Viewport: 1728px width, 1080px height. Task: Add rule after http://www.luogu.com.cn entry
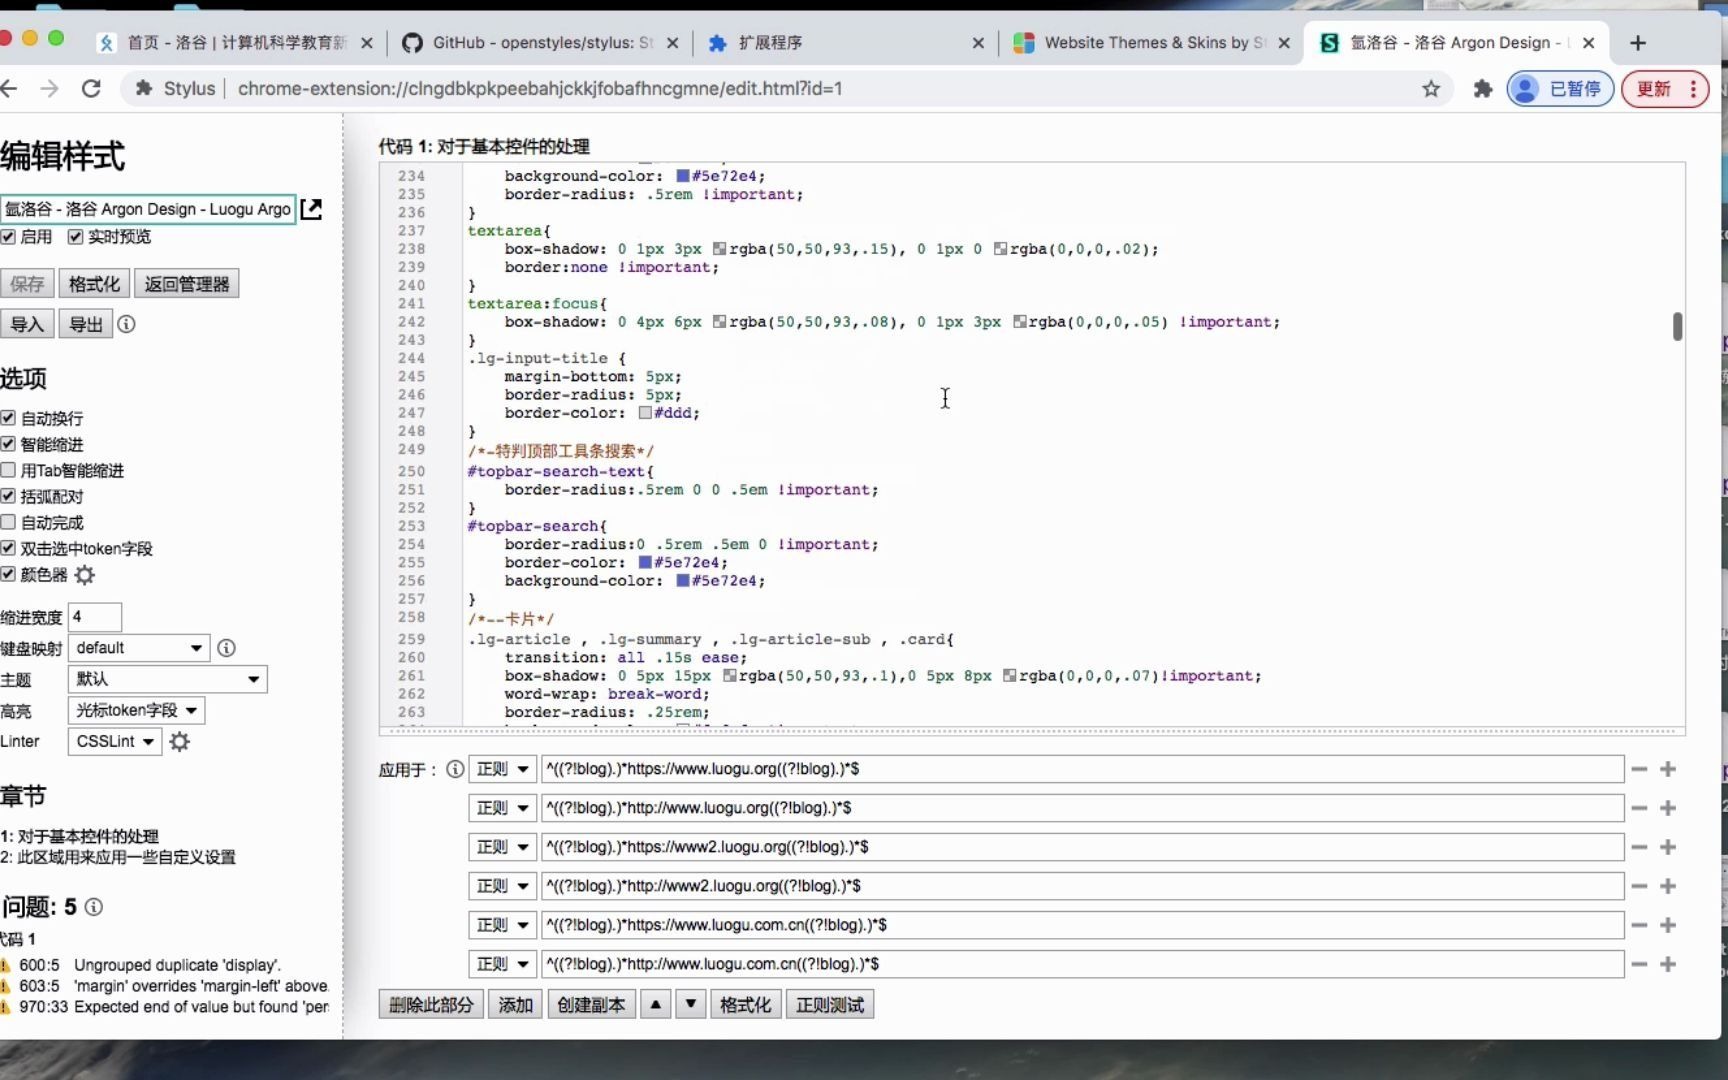(1668, 964)
